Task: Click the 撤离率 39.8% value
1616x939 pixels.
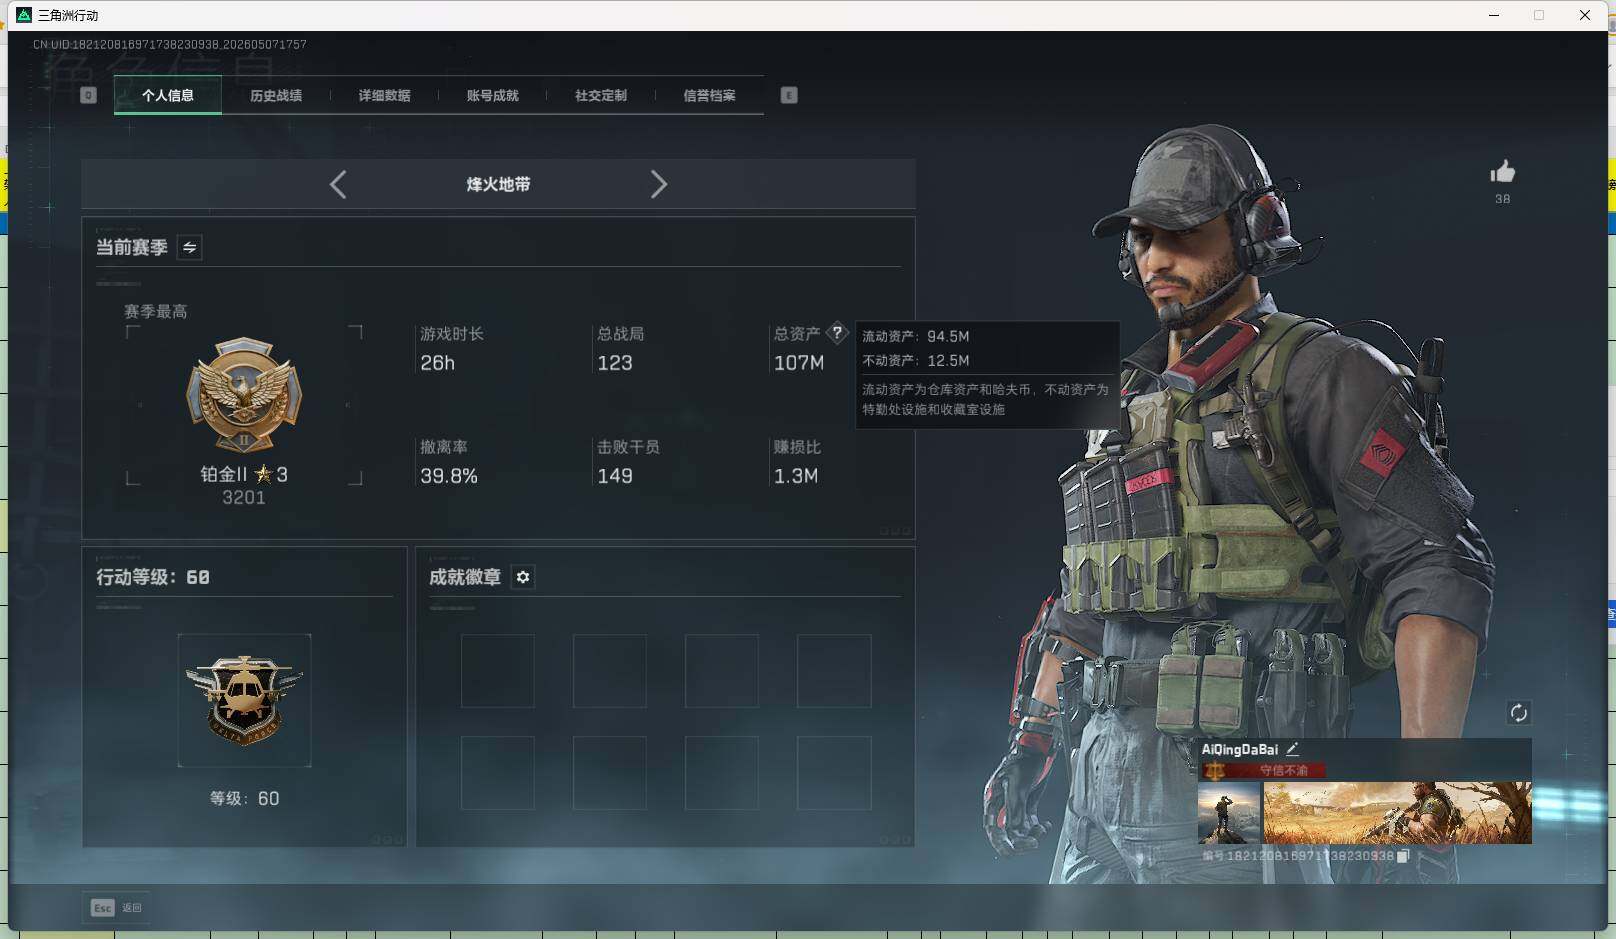Action: click(x=449, y=476)
